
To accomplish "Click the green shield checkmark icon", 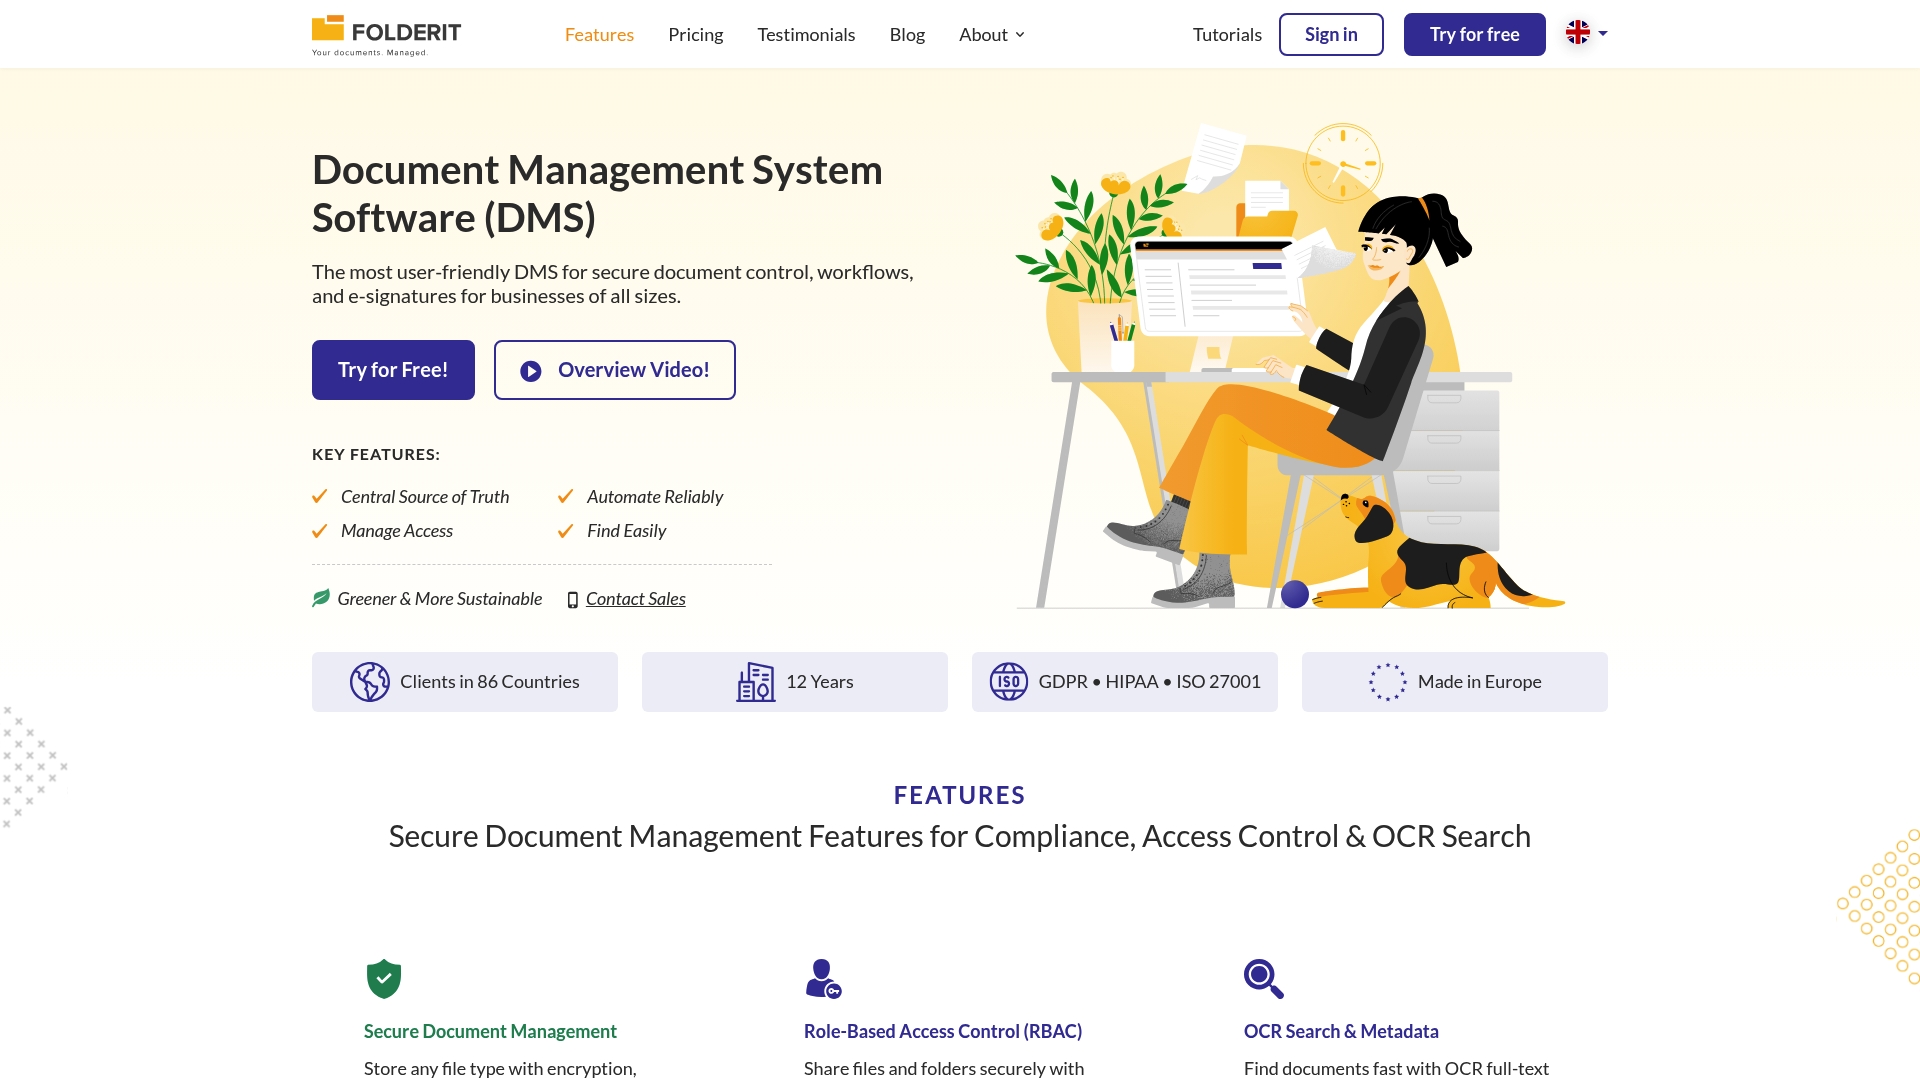I will [x=384, y=979].
